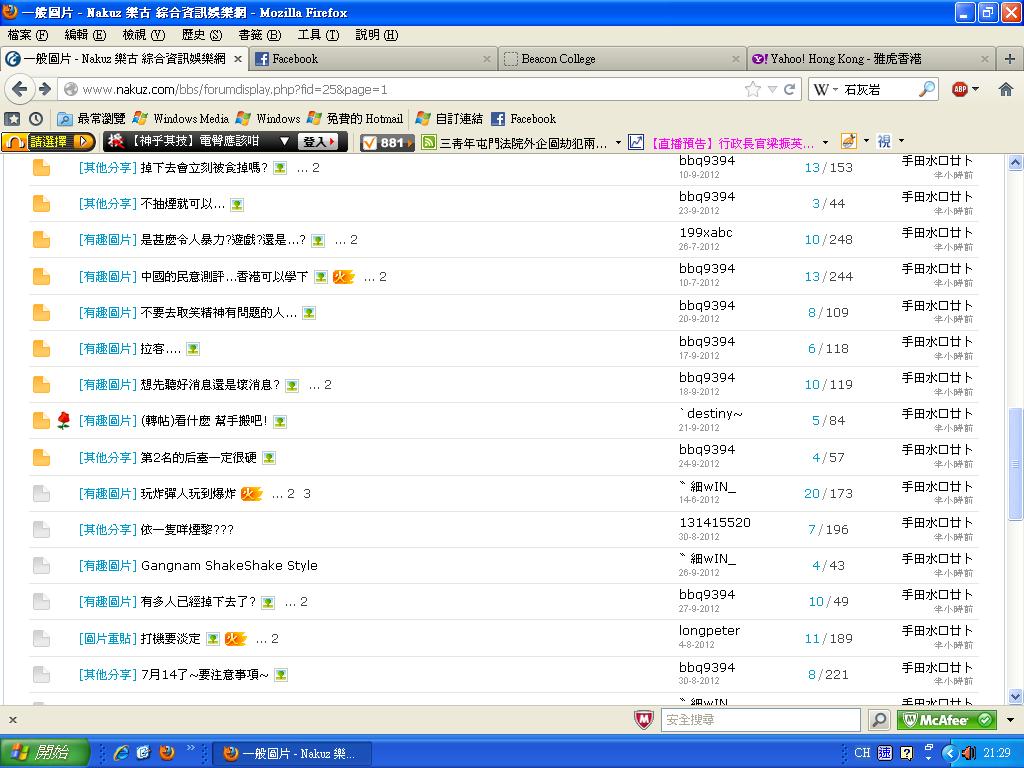Click the browser Forward arrow button
1024x768 pixels.
[45, 89]
